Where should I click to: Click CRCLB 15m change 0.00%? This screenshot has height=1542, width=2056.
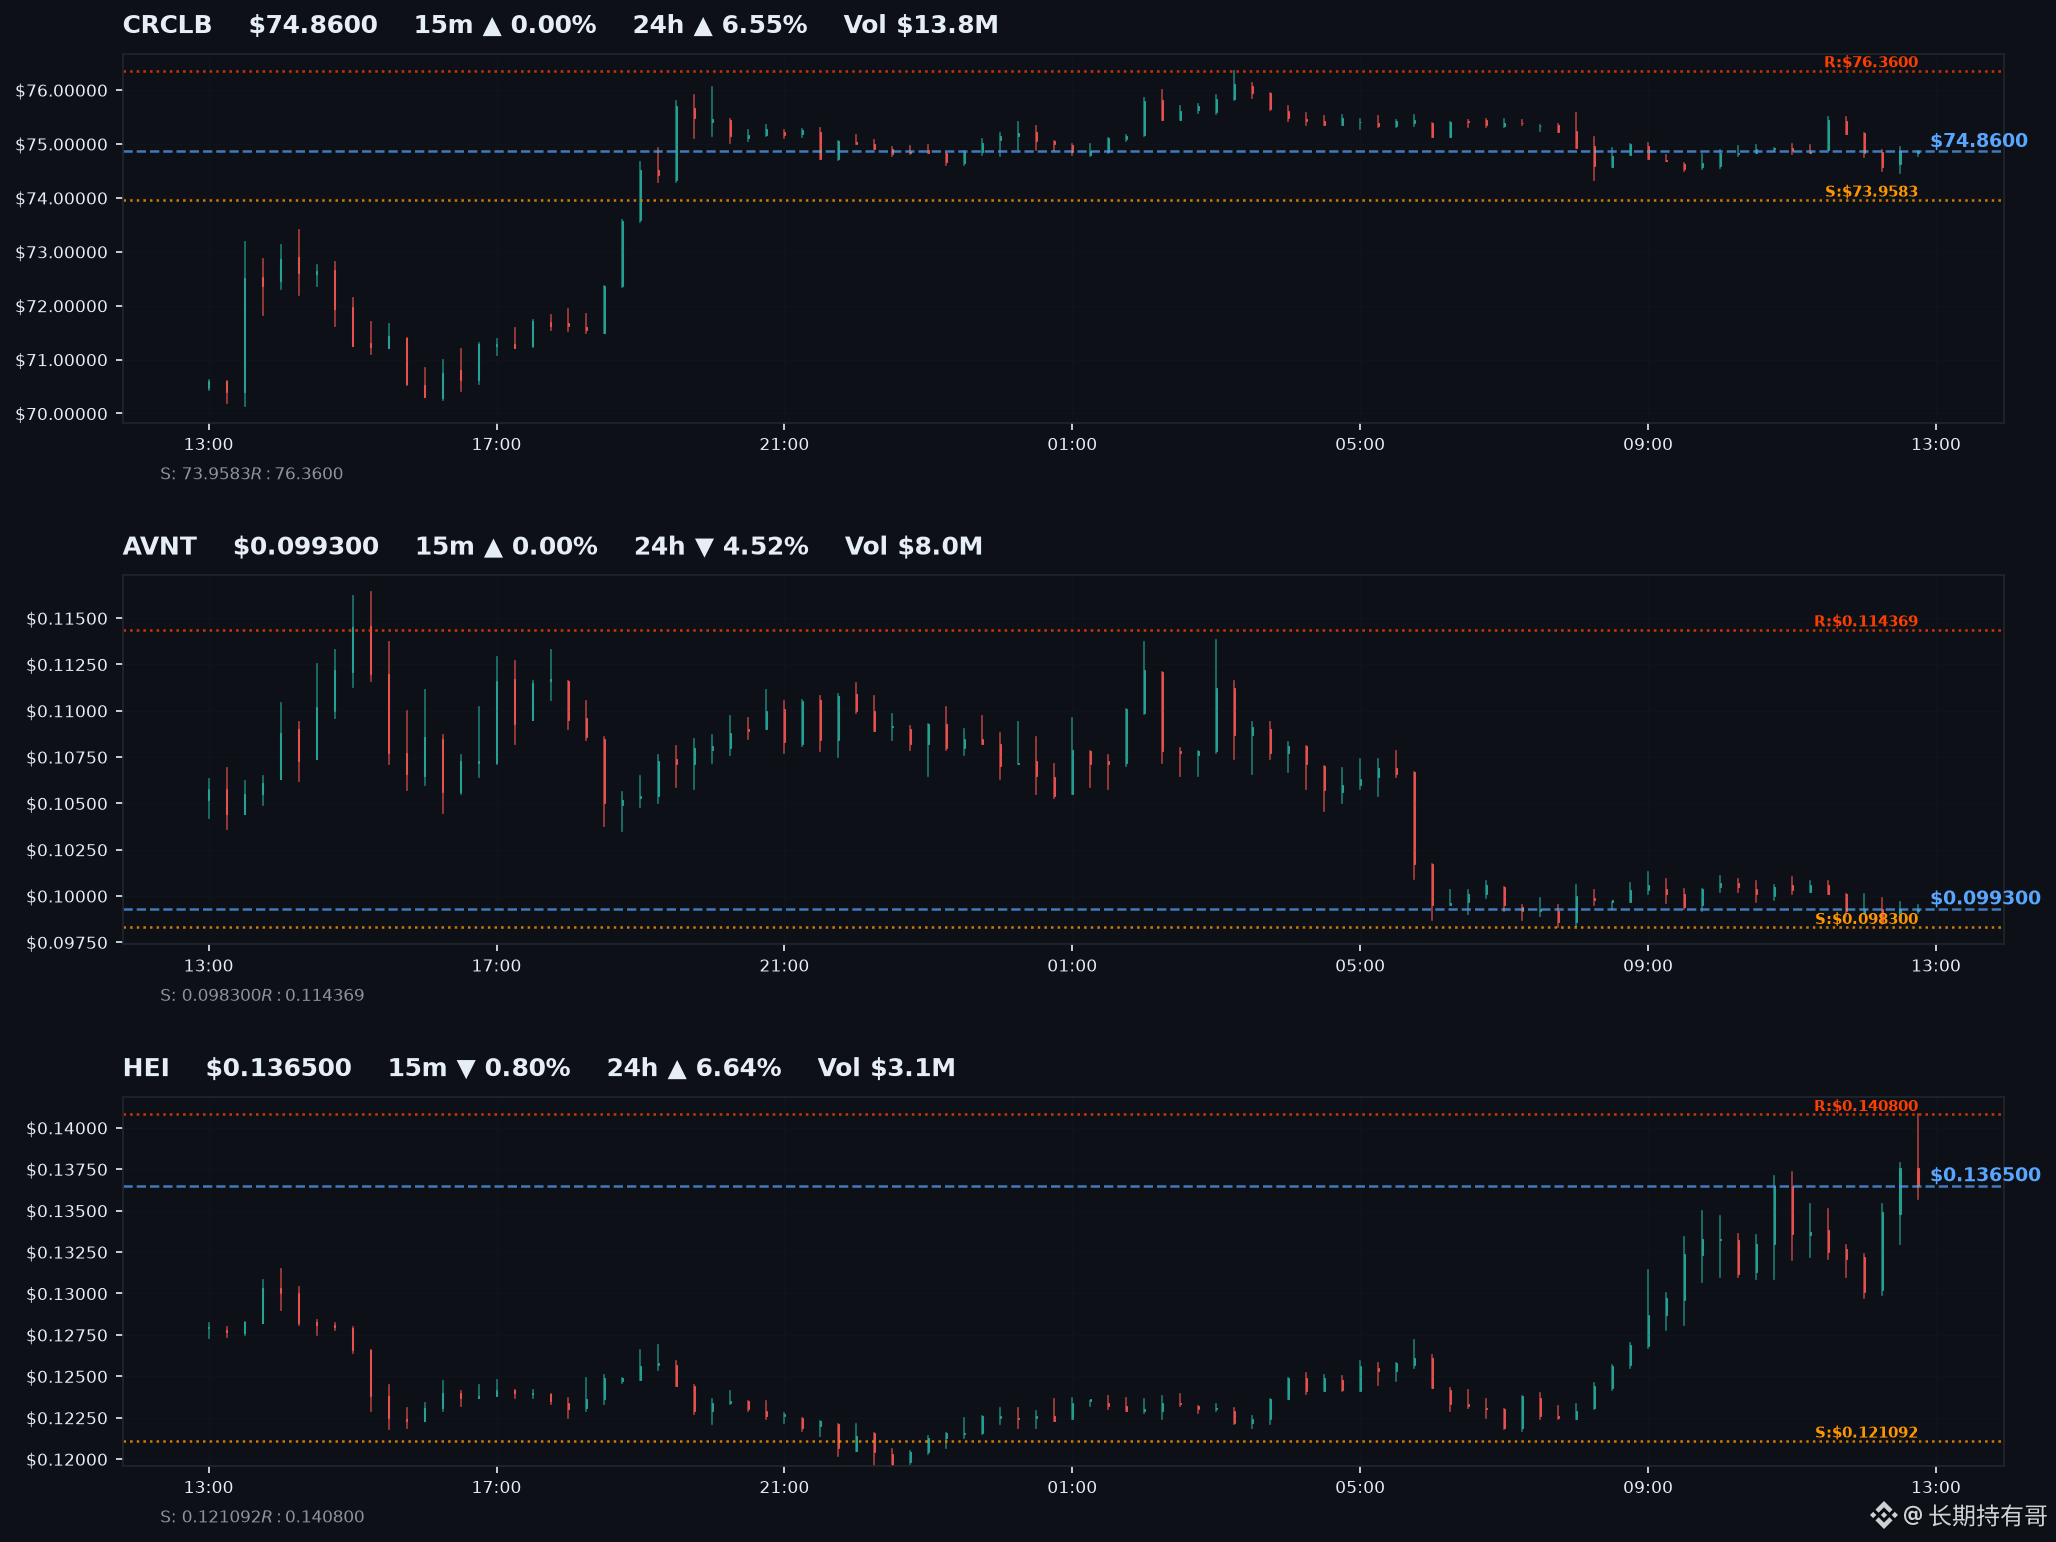click(505, 25)
